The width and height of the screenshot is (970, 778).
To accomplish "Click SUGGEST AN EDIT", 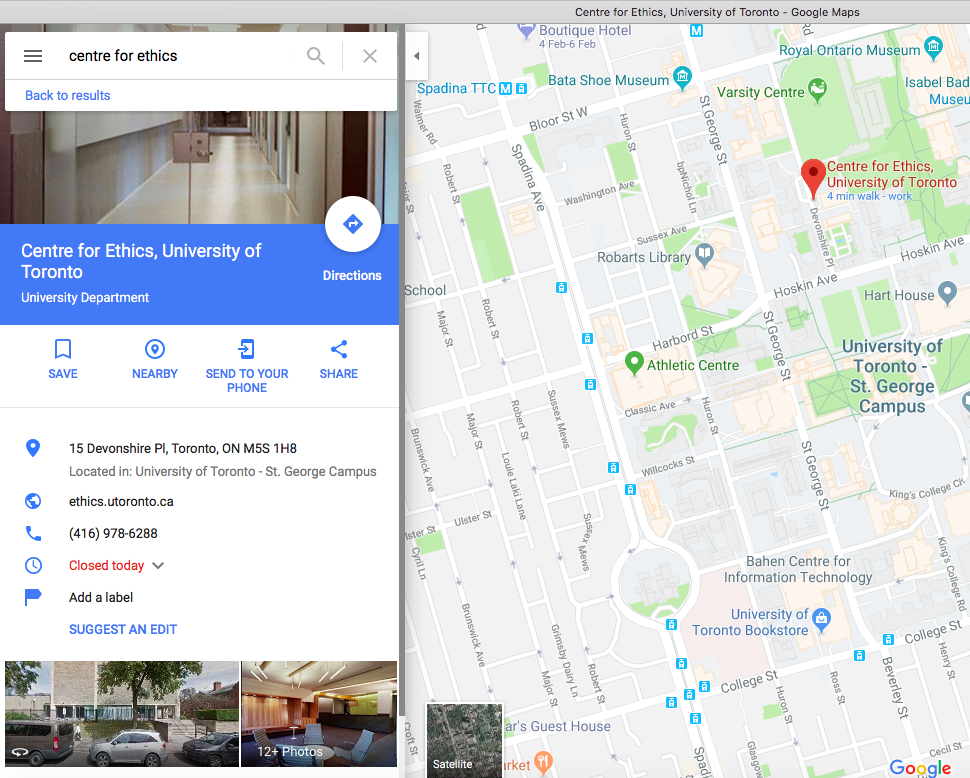I will coord(123,630).
